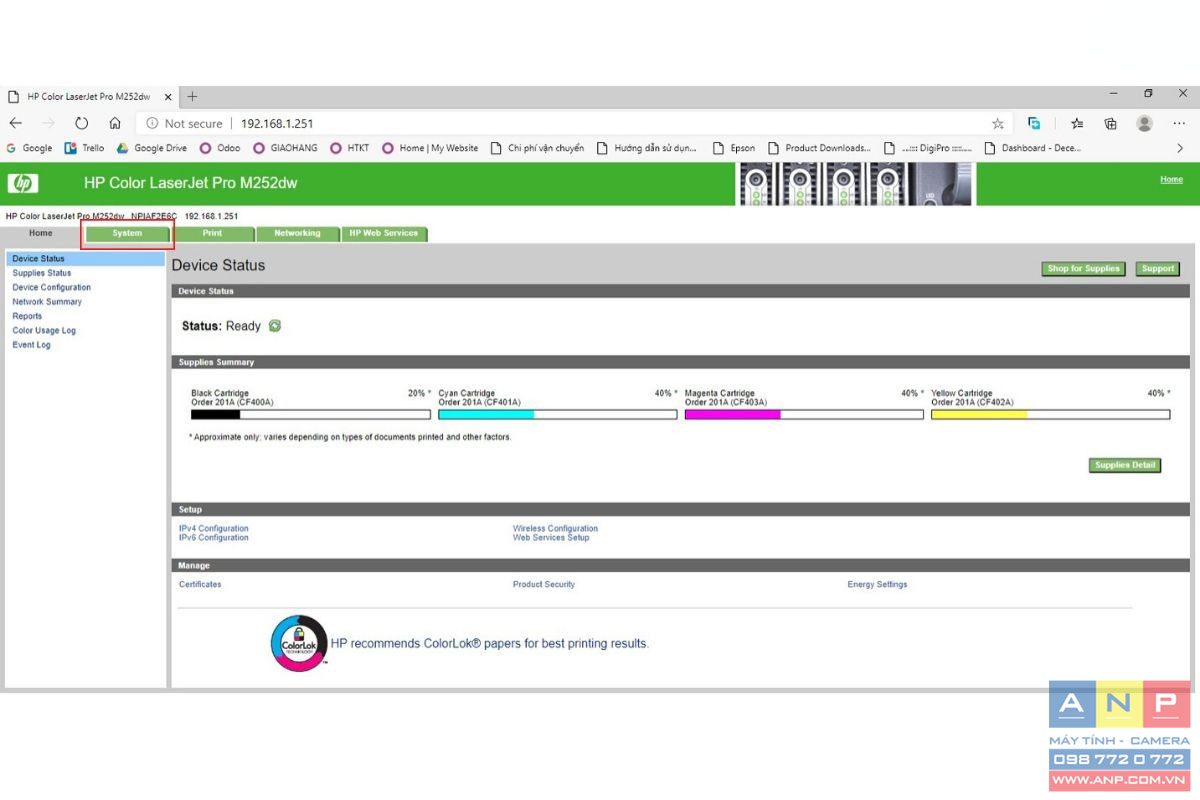The width and height of the screenshot is (1200, 800).
Task: Open the Wireless Configuration link
Action: 556,529
